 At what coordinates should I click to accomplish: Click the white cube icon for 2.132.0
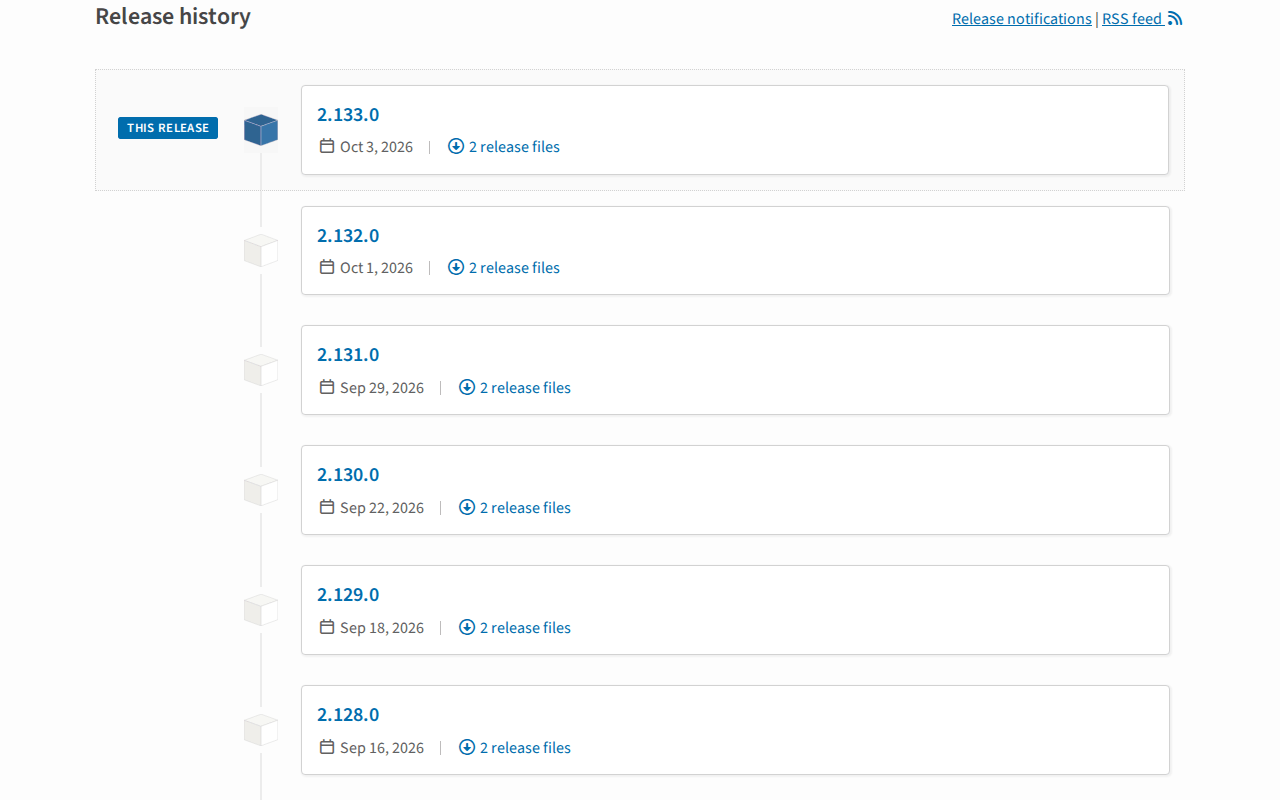click(x=261, y=250)
